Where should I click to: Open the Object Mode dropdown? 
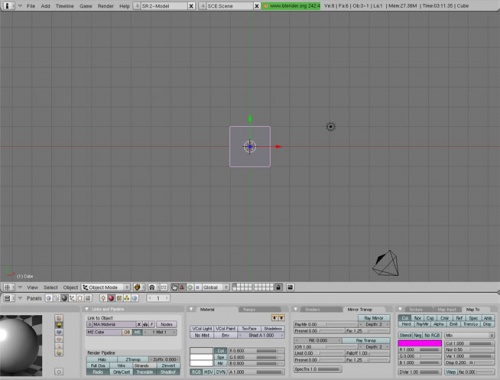tap(106, 287)
